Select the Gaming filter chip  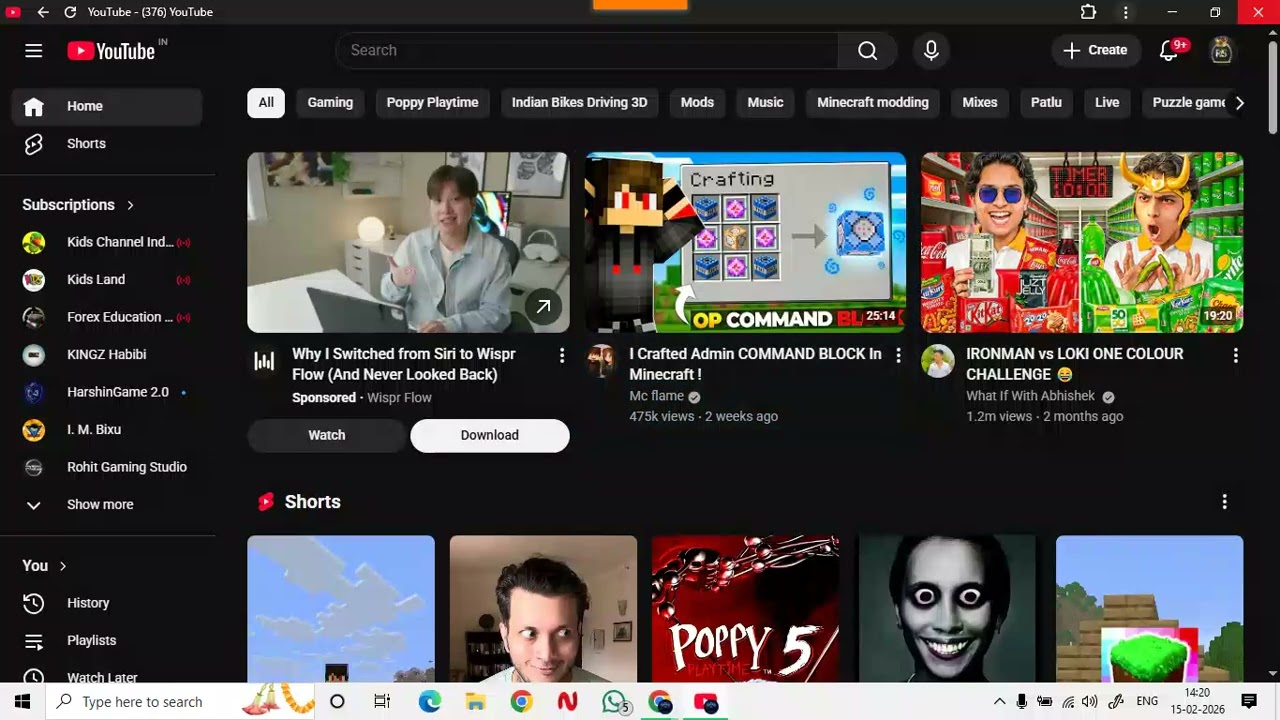[330, 103]
